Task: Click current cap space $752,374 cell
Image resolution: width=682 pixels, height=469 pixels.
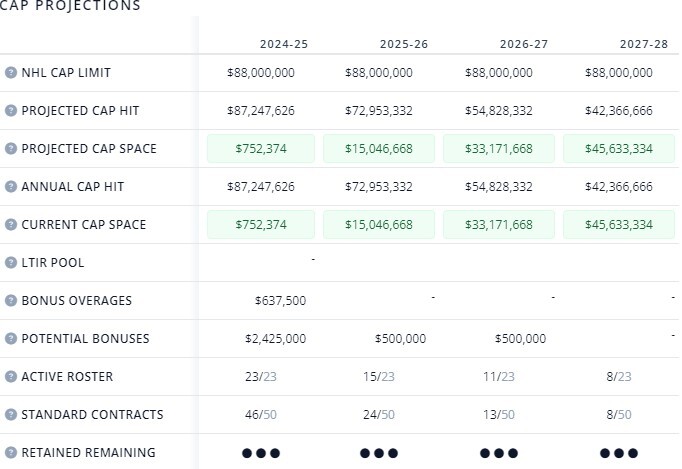Action: click(261, 224)
